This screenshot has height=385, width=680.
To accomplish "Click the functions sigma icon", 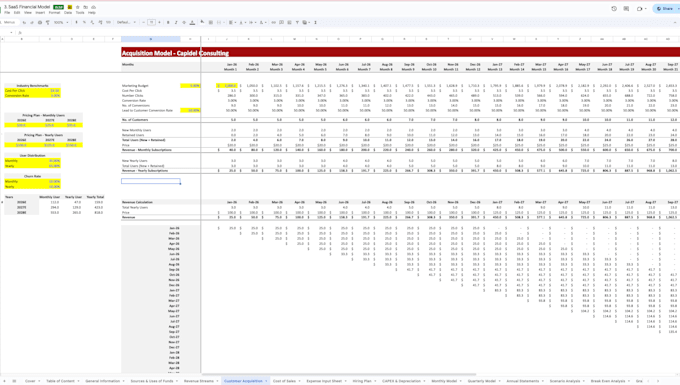I will 315,22.
